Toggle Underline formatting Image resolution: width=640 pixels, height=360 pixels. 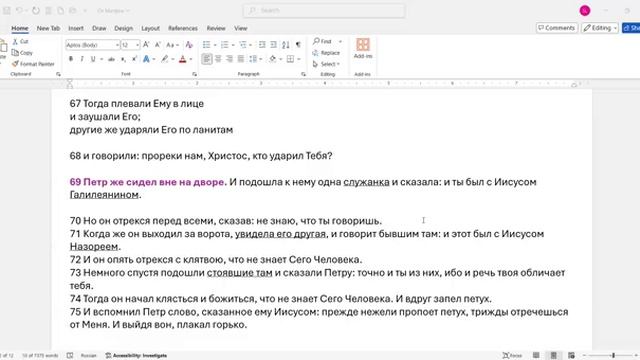click(x=93, y=60)
